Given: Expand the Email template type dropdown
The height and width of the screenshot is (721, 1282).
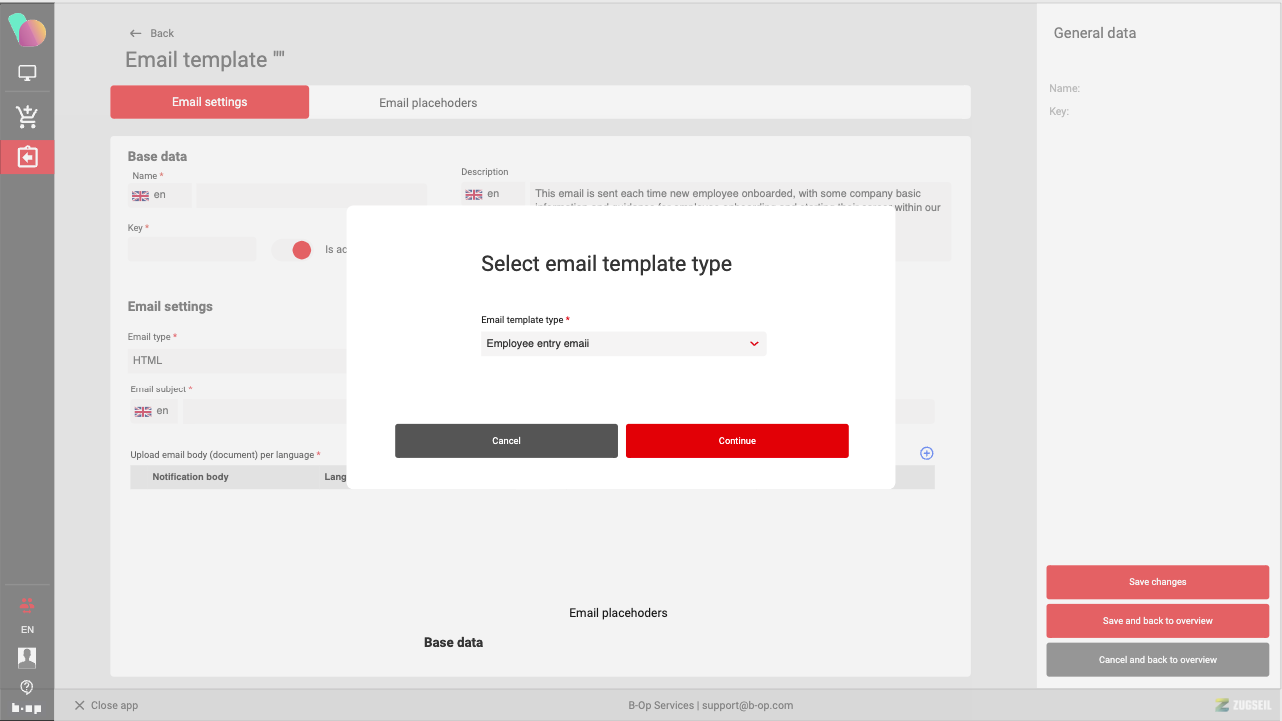Looking at the screenshot, I should pos(623,344).
